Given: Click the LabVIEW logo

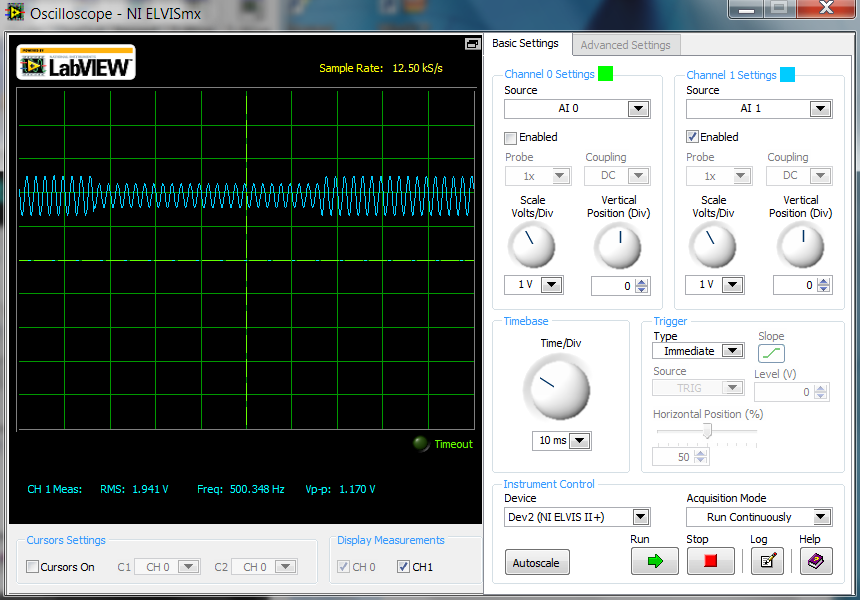Looking at the screenshot, I should click(76, 63).
